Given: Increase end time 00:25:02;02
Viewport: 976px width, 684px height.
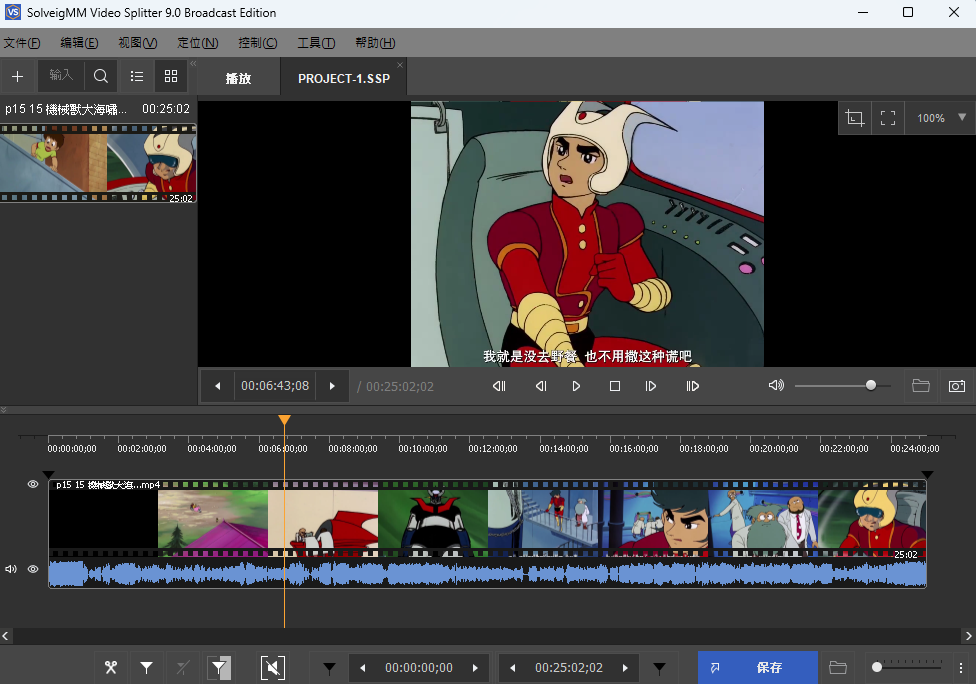Looking at the screenshot, I should pyautogui.click(x=626, y=668).
